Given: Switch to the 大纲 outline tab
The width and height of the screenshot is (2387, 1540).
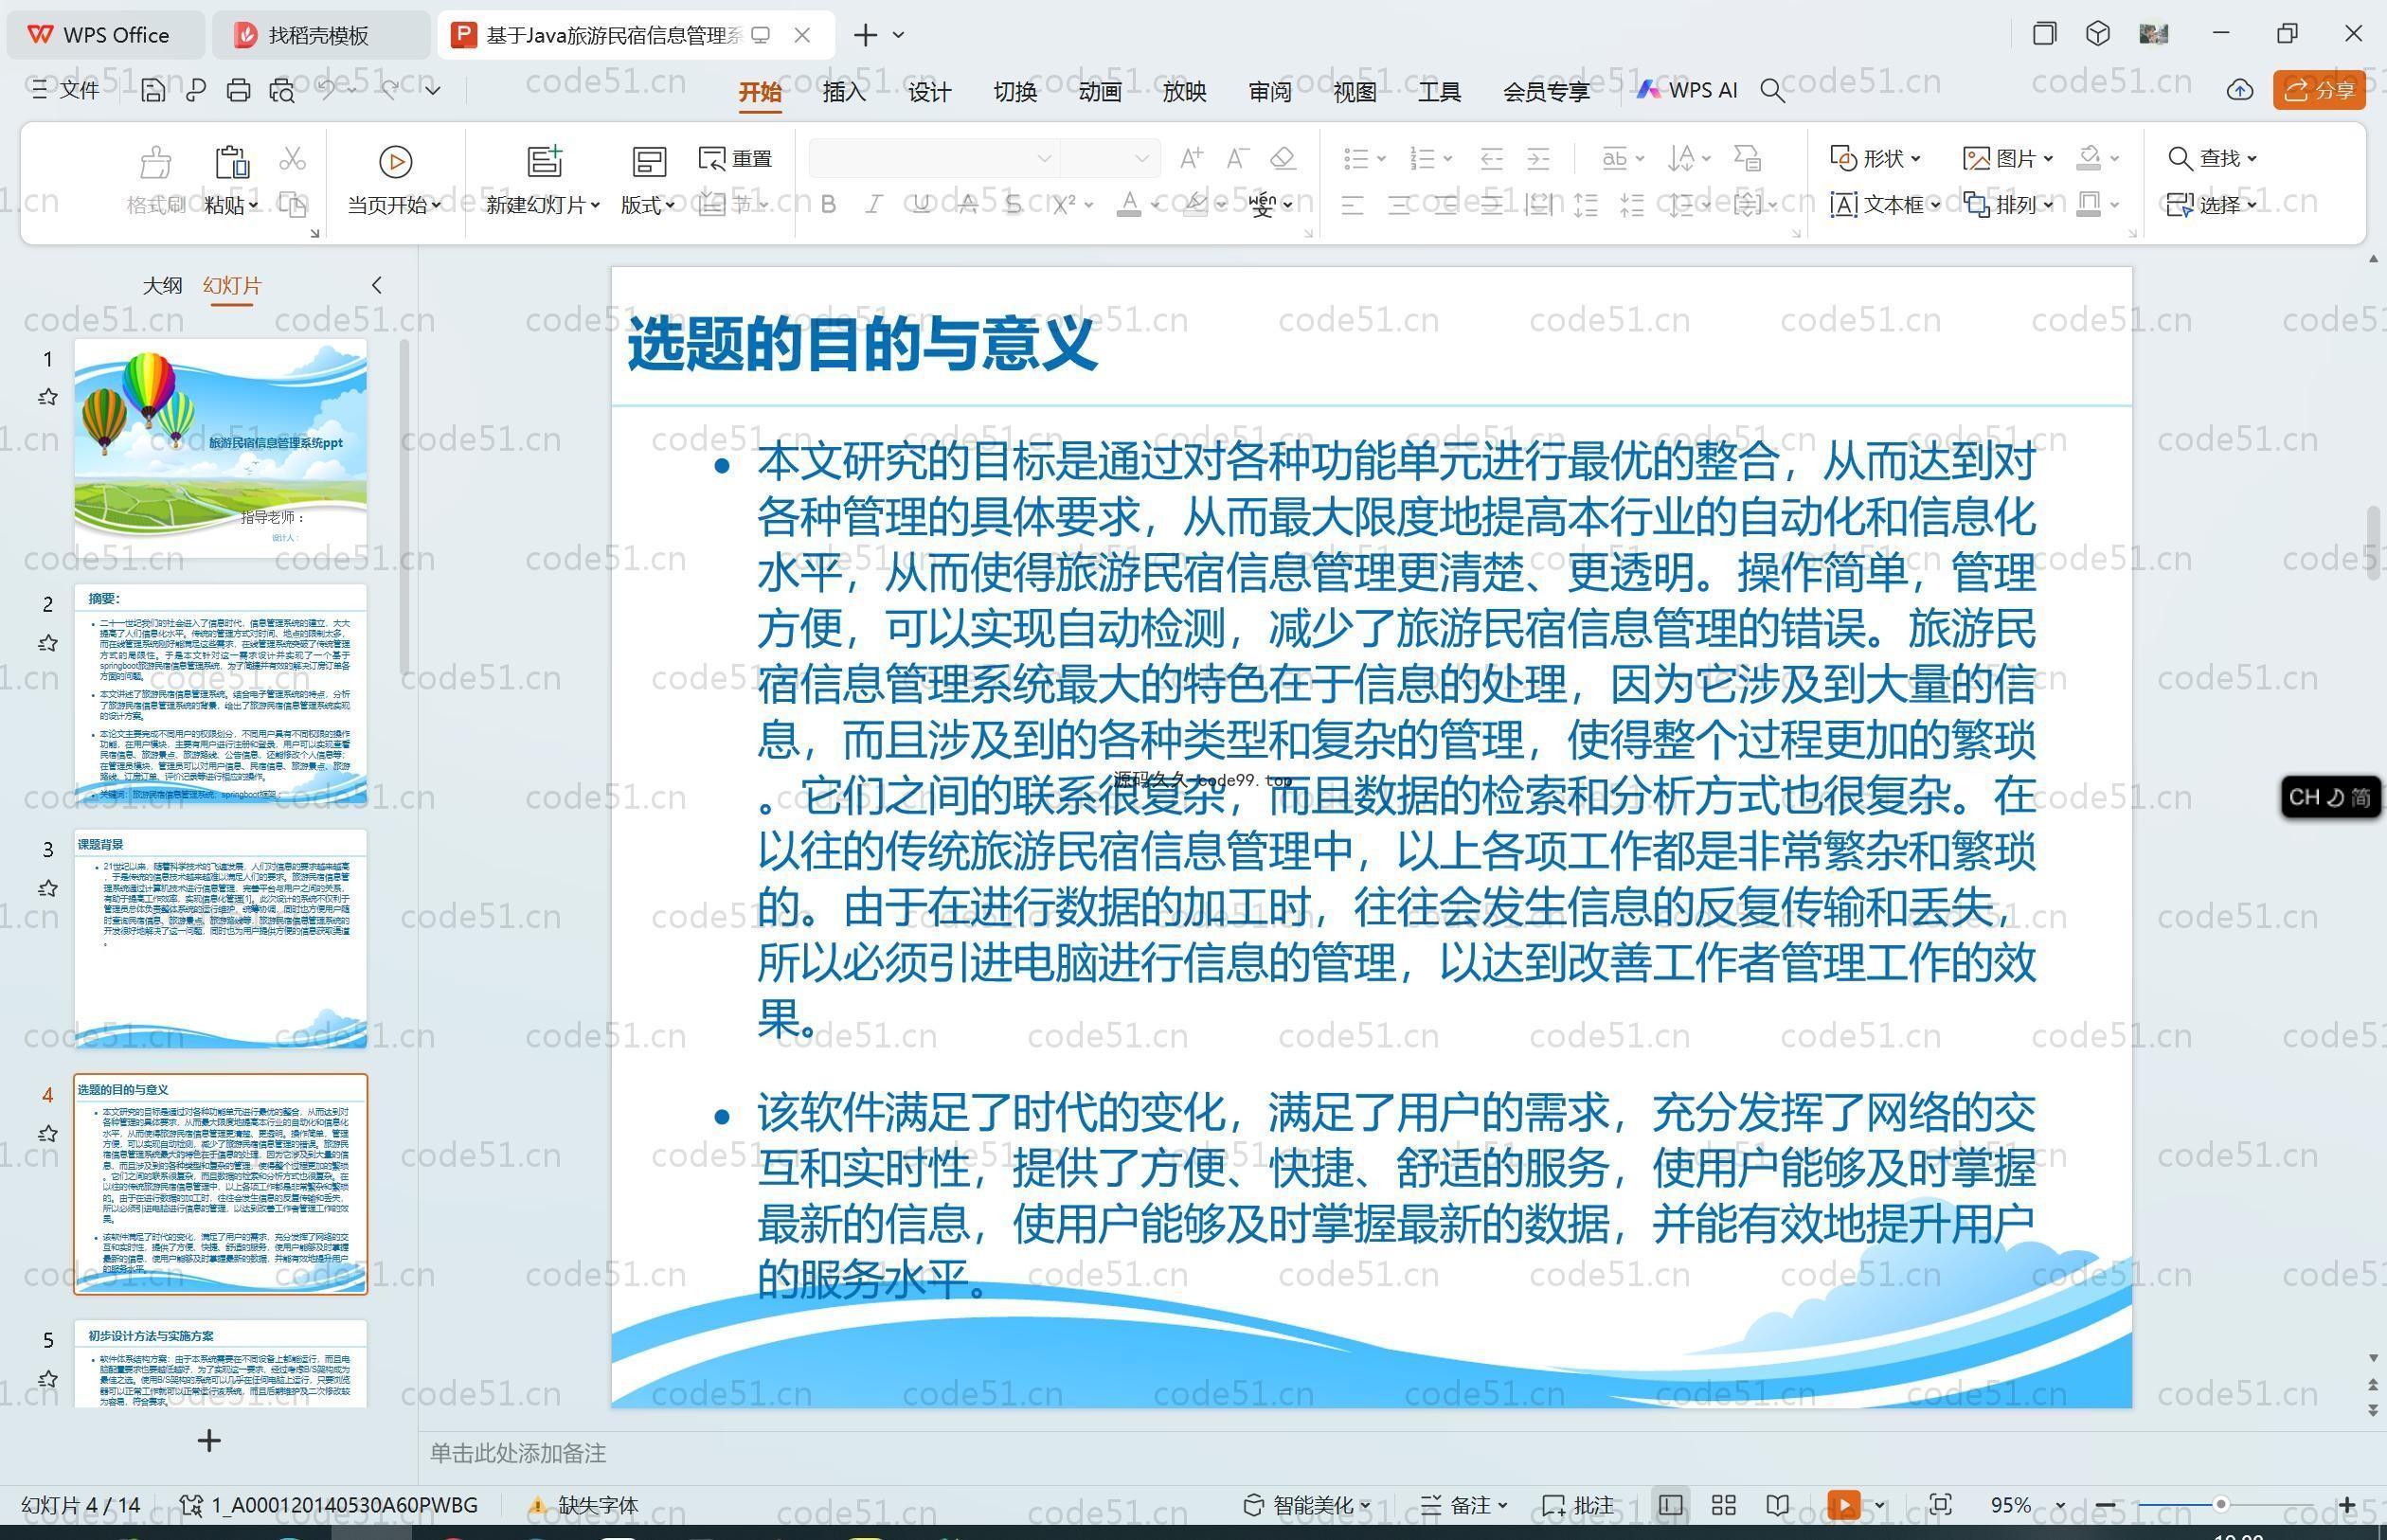Looking at the screenshot, I should (x=162, y=285).
